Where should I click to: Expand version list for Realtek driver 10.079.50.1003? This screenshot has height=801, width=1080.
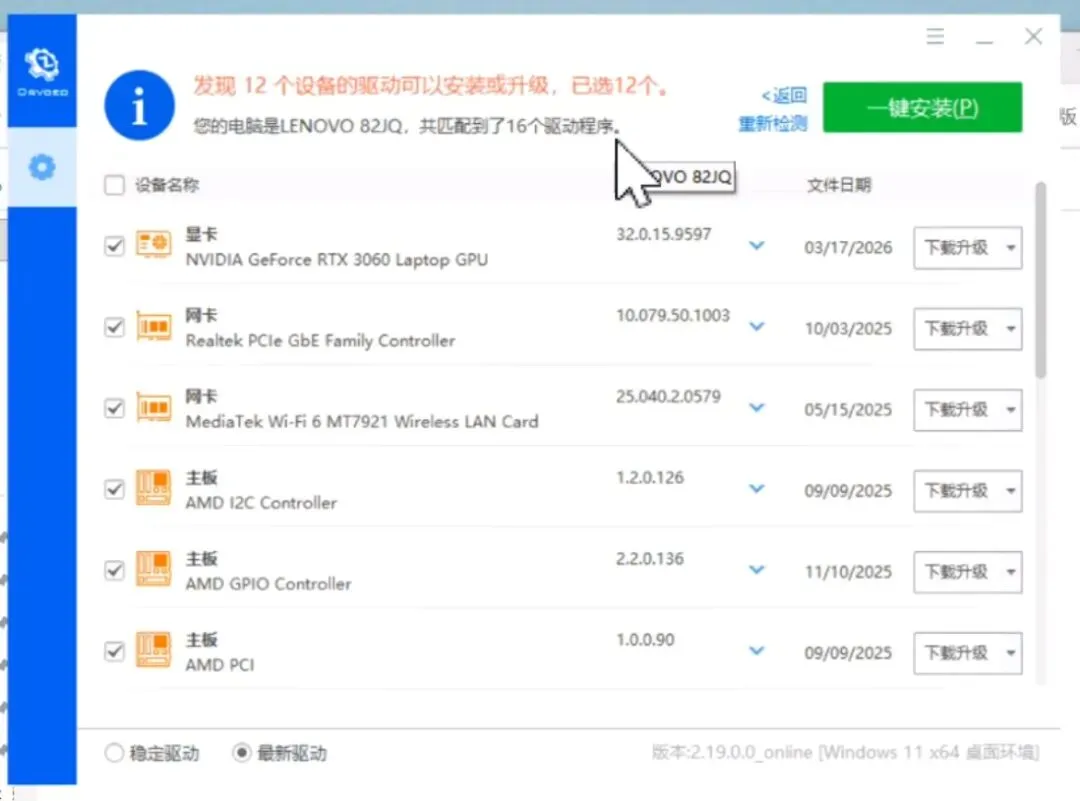coord(756,327)
